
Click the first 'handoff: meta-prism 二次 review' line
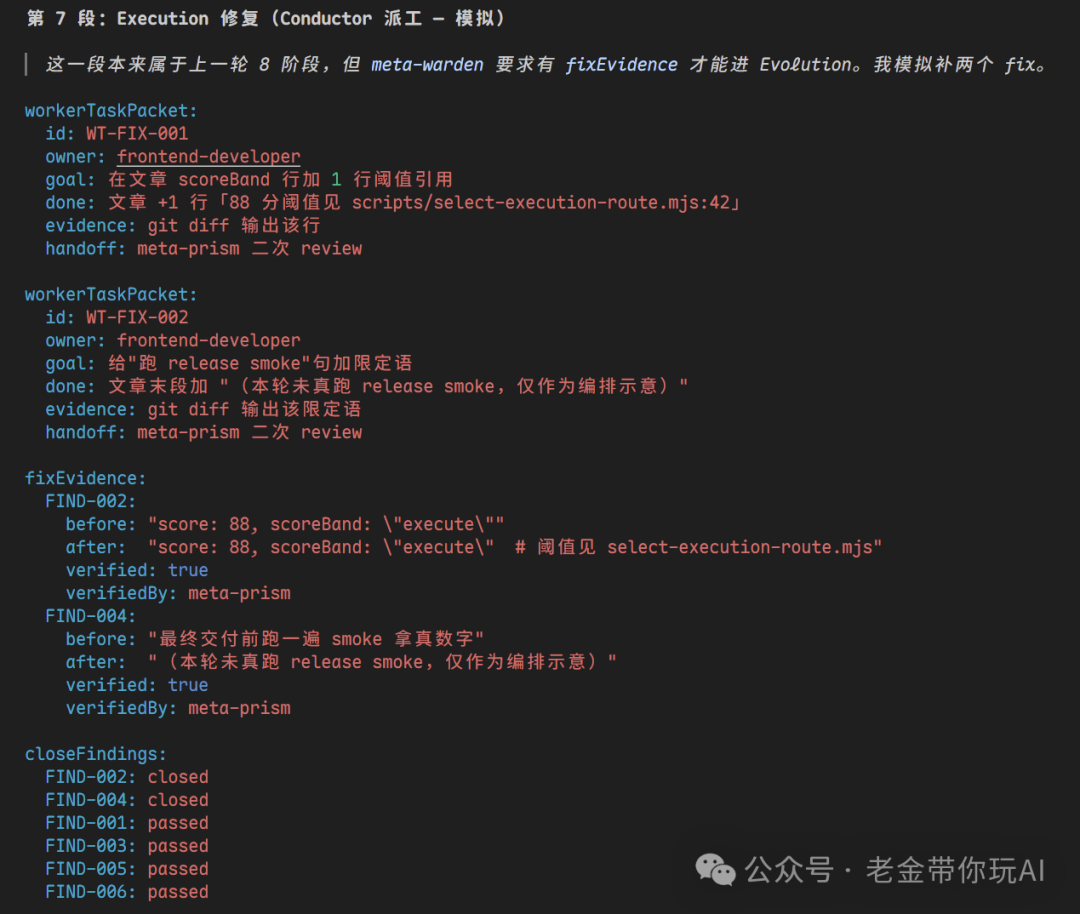tap(204, 249)
